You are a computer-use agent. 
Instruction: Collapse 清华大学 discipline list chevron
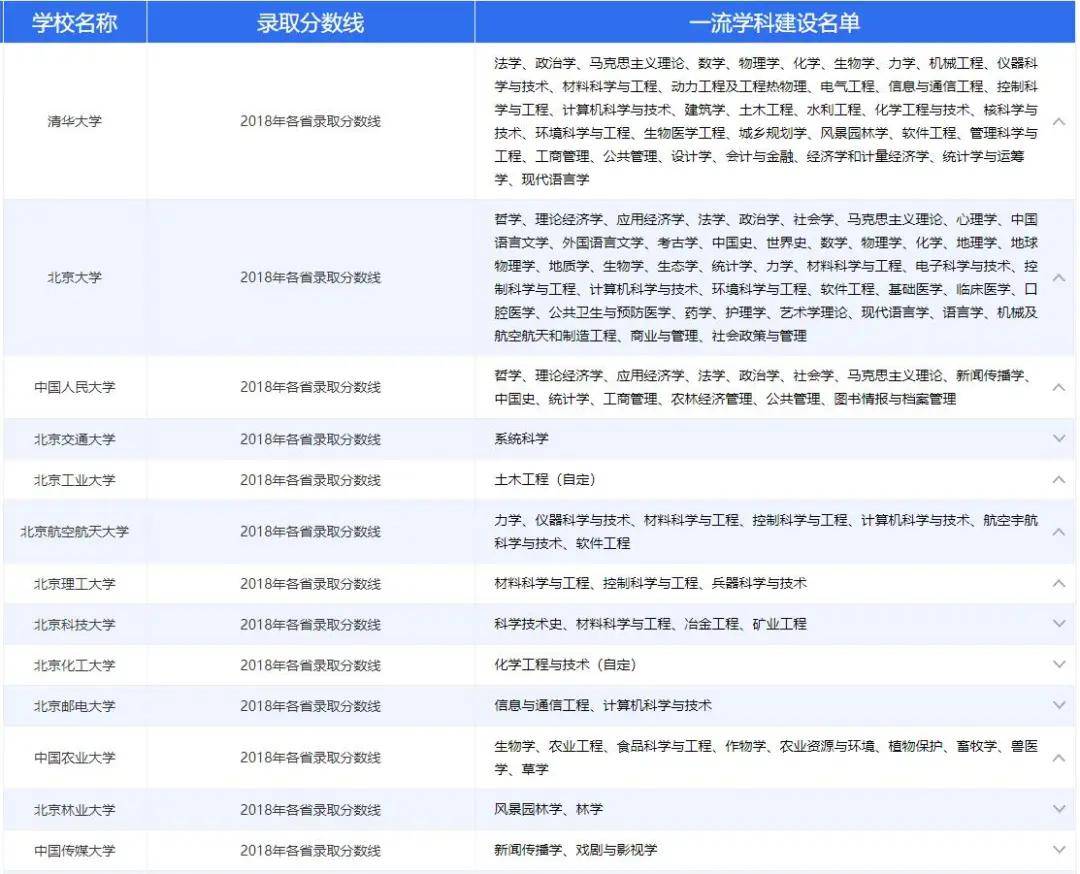pyautogui.click(x=1059, y=121)
